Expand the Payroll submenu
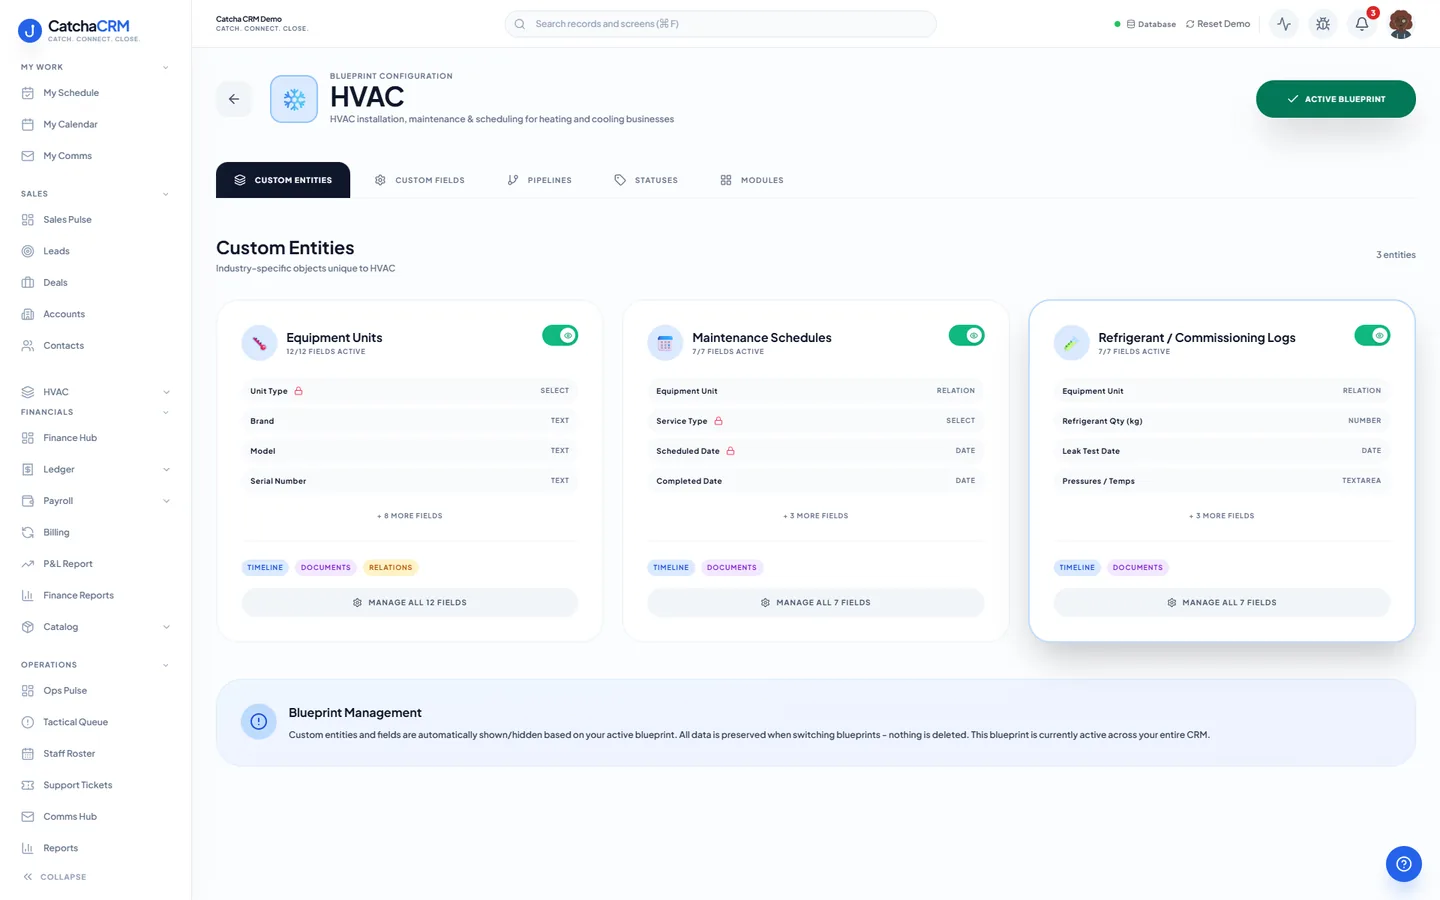This screenshot has height=900, width=1440. [x=166, y=501]
